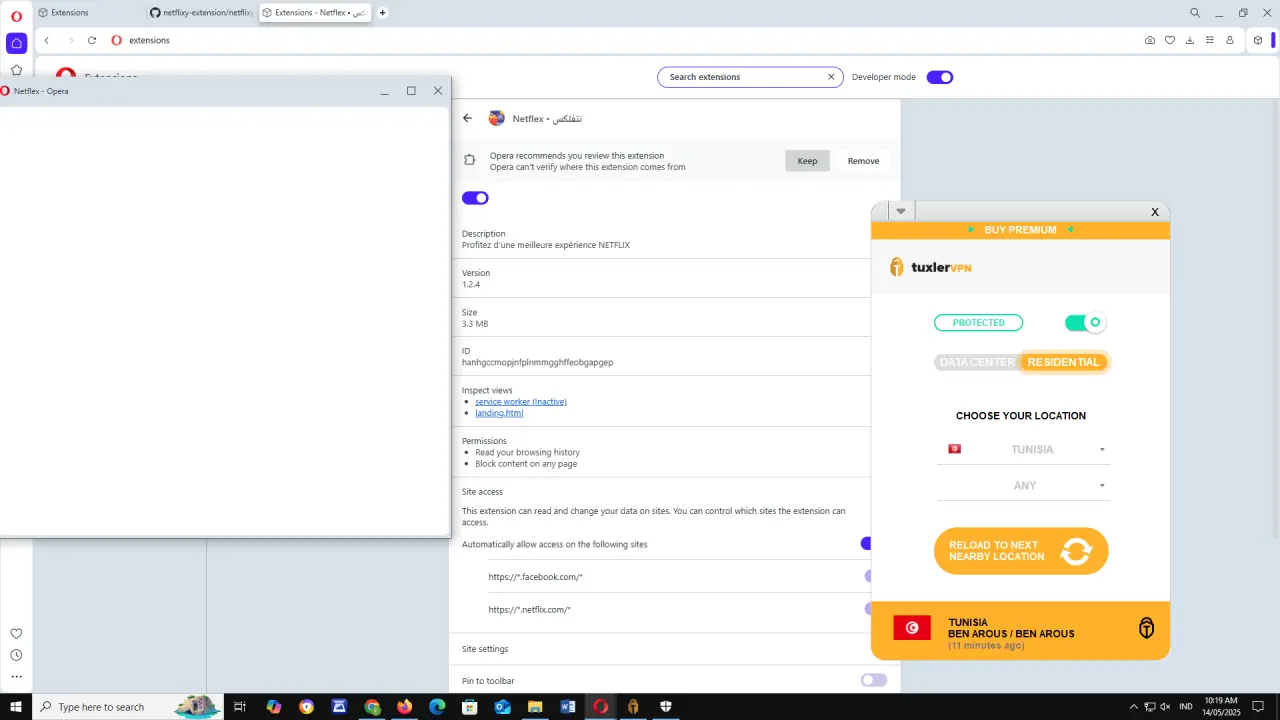Open a new tab with plus button

tap(382, 13)
